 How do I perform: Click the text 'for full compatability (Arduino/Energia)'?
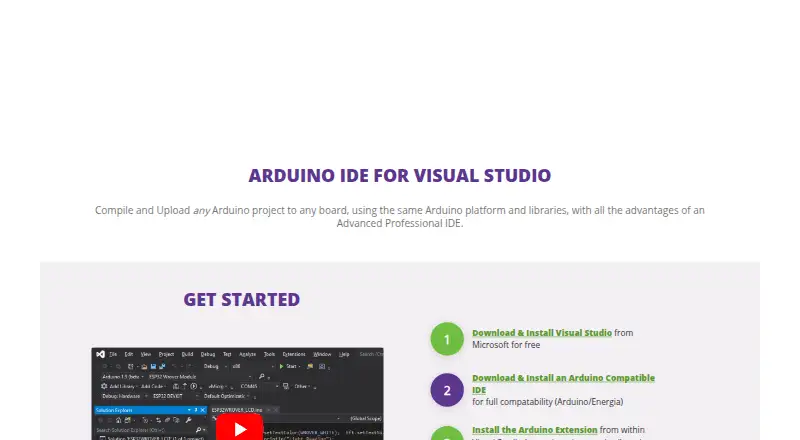[x=547, y=402]
